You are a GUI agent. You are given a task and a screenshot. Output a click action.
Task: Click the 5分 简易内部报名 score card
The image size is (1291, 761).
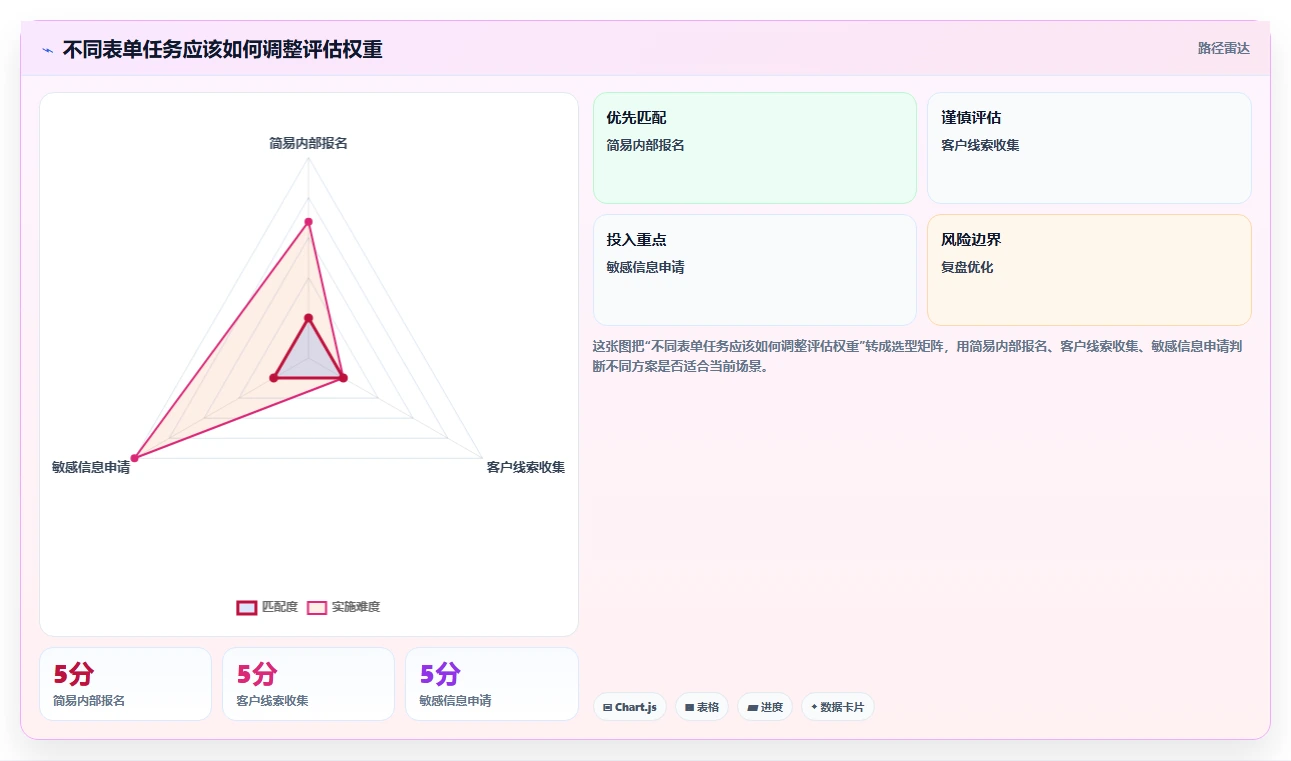(x=125, y=684)
